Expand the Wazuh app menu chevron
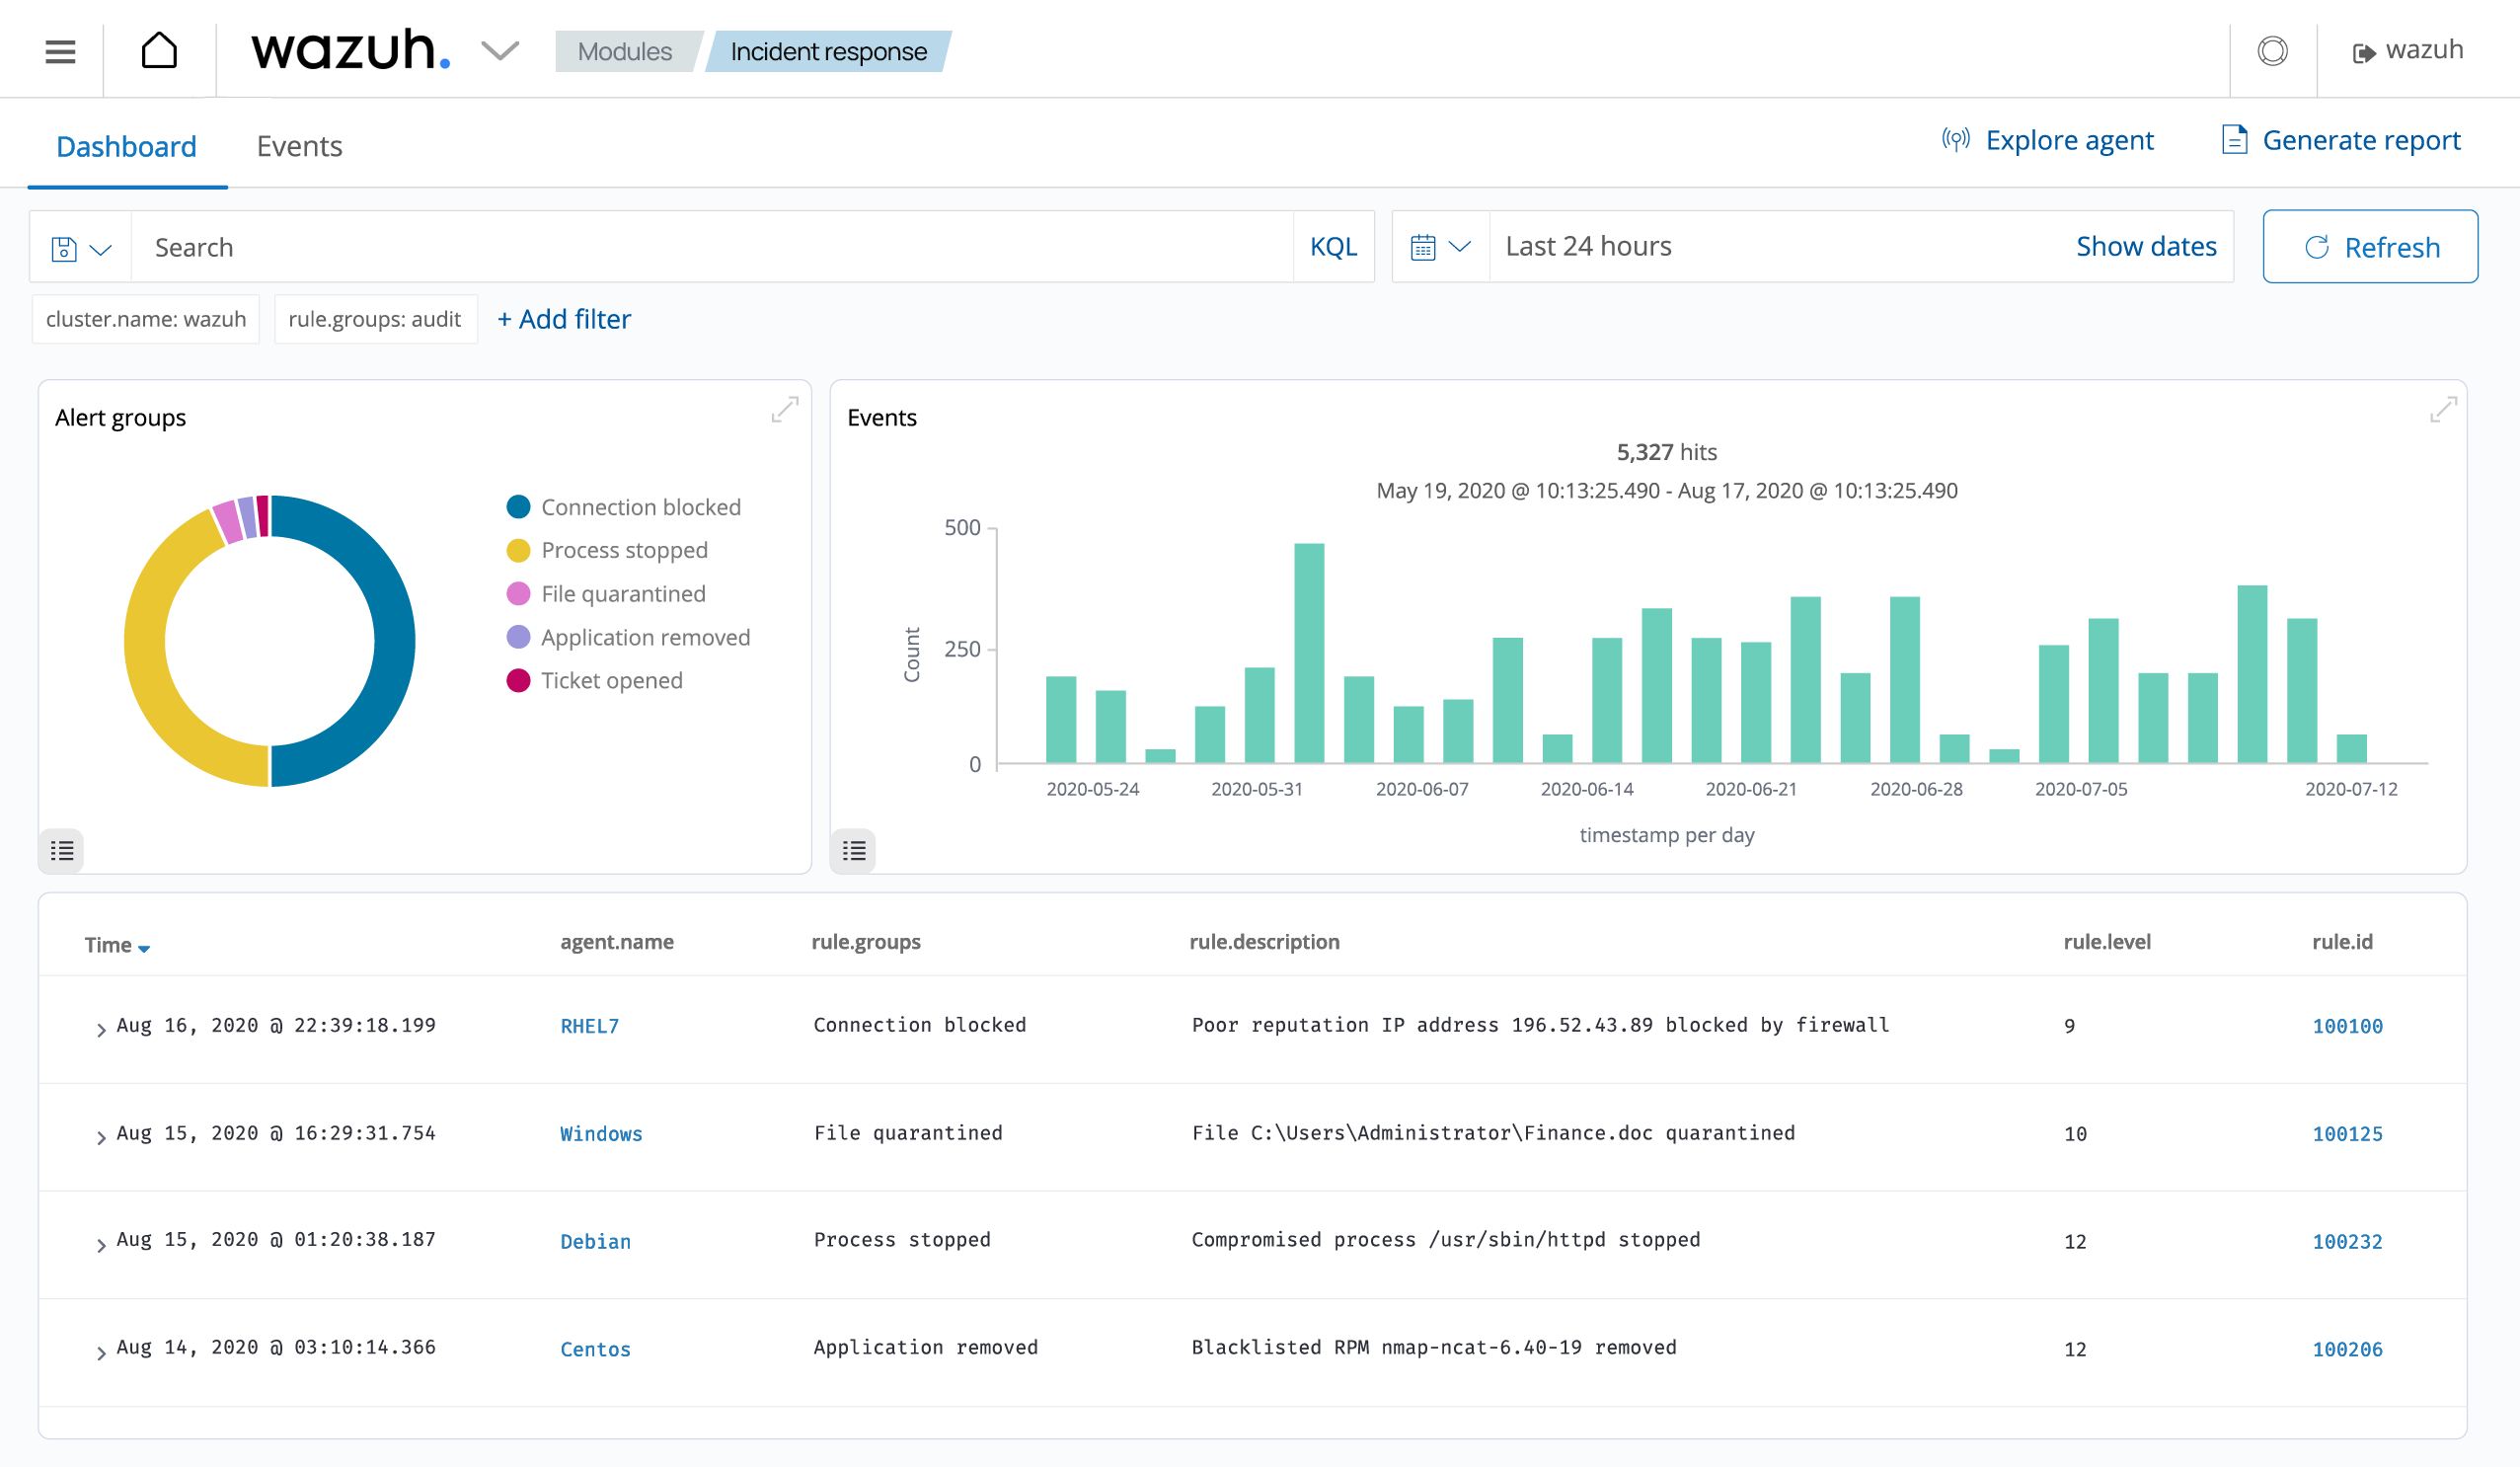 tap(499, 50)
